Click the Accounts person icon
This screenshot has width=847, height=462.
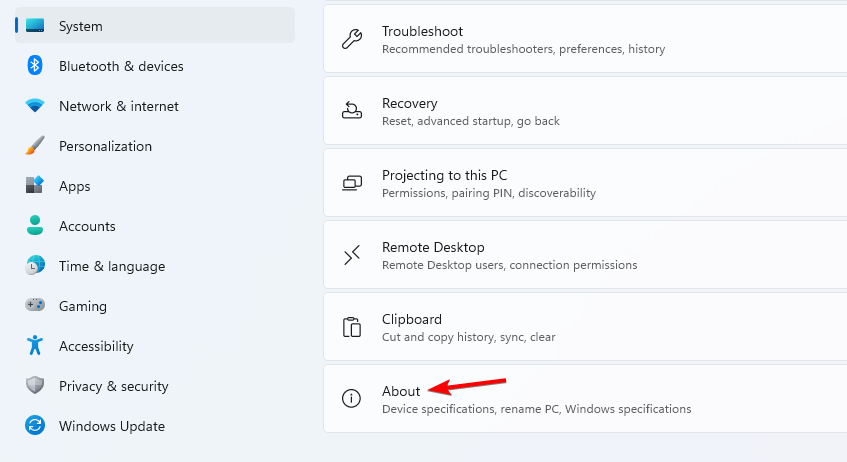35,225
